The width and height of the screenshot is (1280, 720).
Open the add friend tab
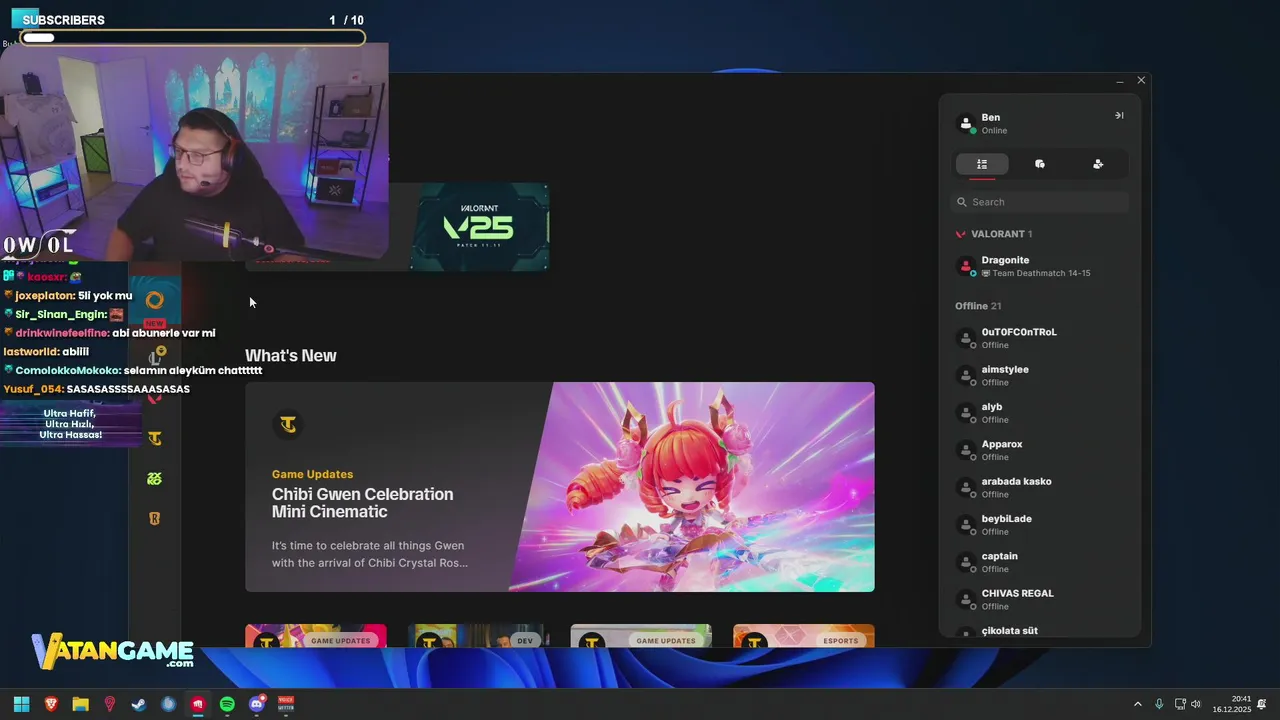tap(1098, 164)
